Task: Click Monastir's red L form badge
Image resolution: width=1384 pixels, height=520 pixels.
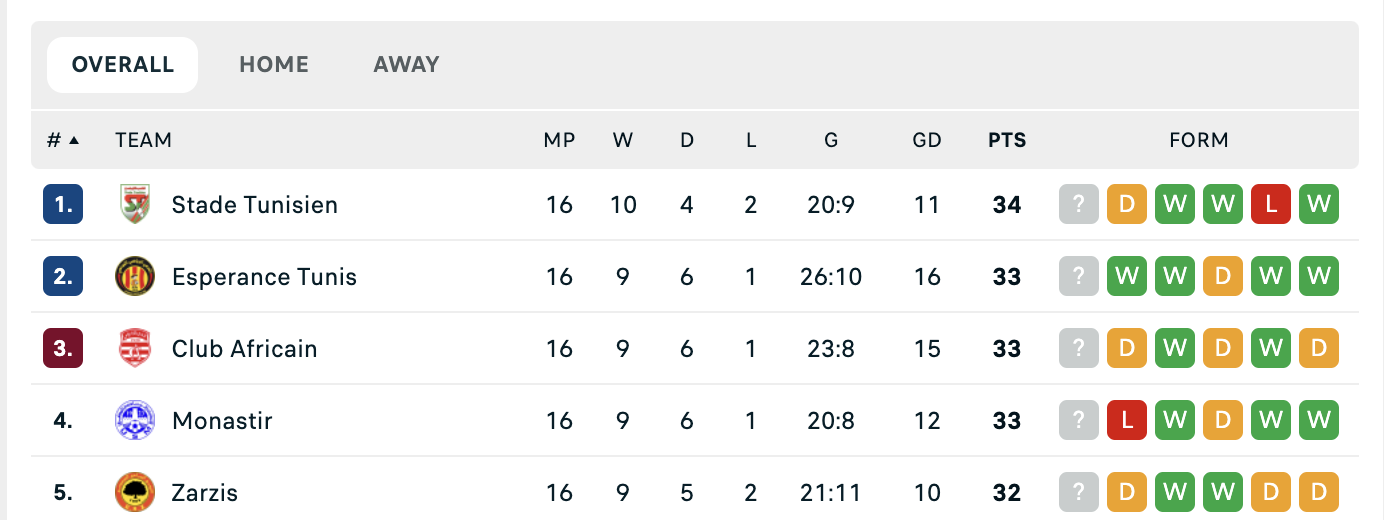Action: tap(1127, 421)
